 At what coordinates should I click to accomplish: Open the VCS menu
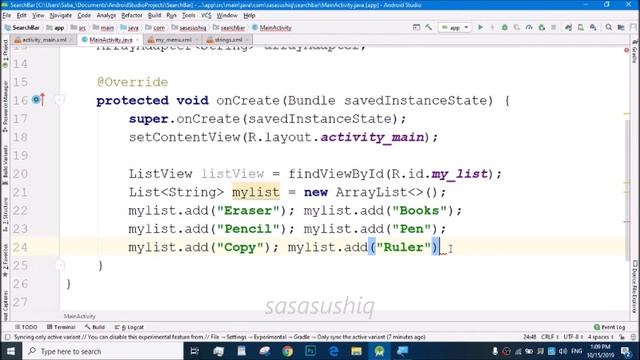pos(206,16)
